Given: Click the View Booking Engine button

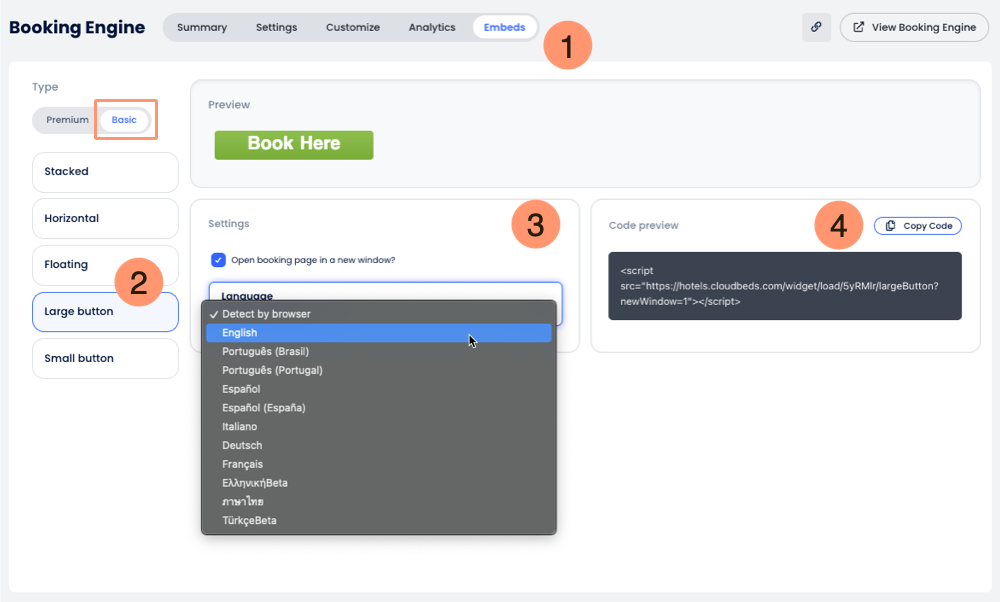Looking at the screenshot, I should point(914,27).
